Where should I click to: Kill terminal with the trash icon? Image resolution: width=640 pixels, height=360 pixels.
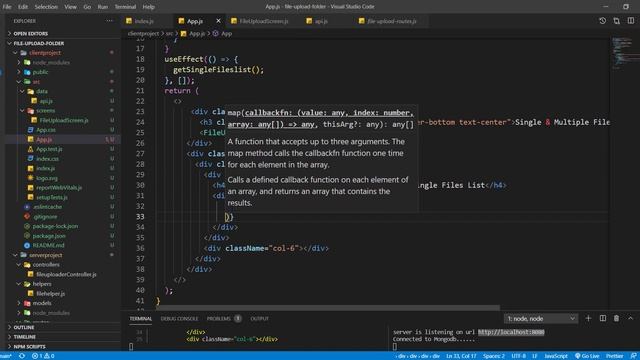[x=616, y=318]
